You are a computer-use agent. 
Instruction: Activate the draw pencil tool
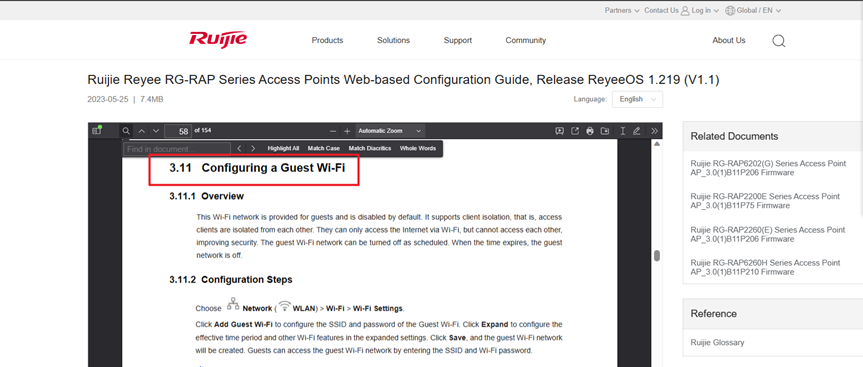point(637,131)
